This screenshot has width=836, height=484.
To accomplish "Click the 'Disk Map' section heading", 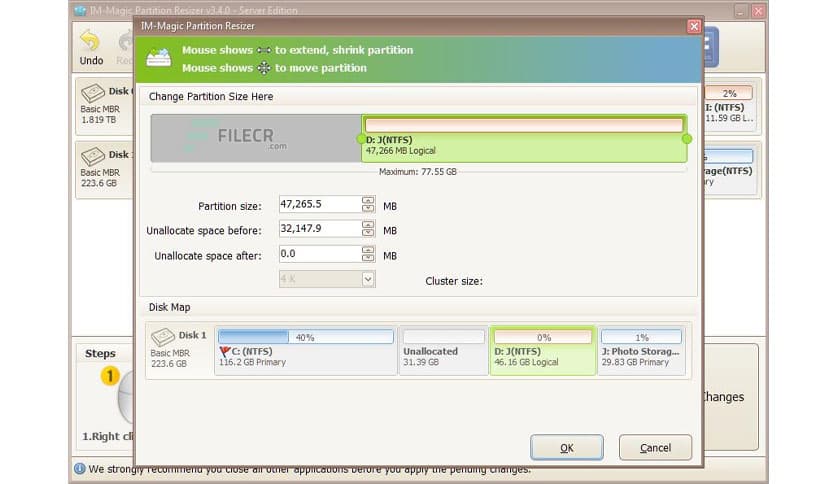I will [x=169, y=307].
